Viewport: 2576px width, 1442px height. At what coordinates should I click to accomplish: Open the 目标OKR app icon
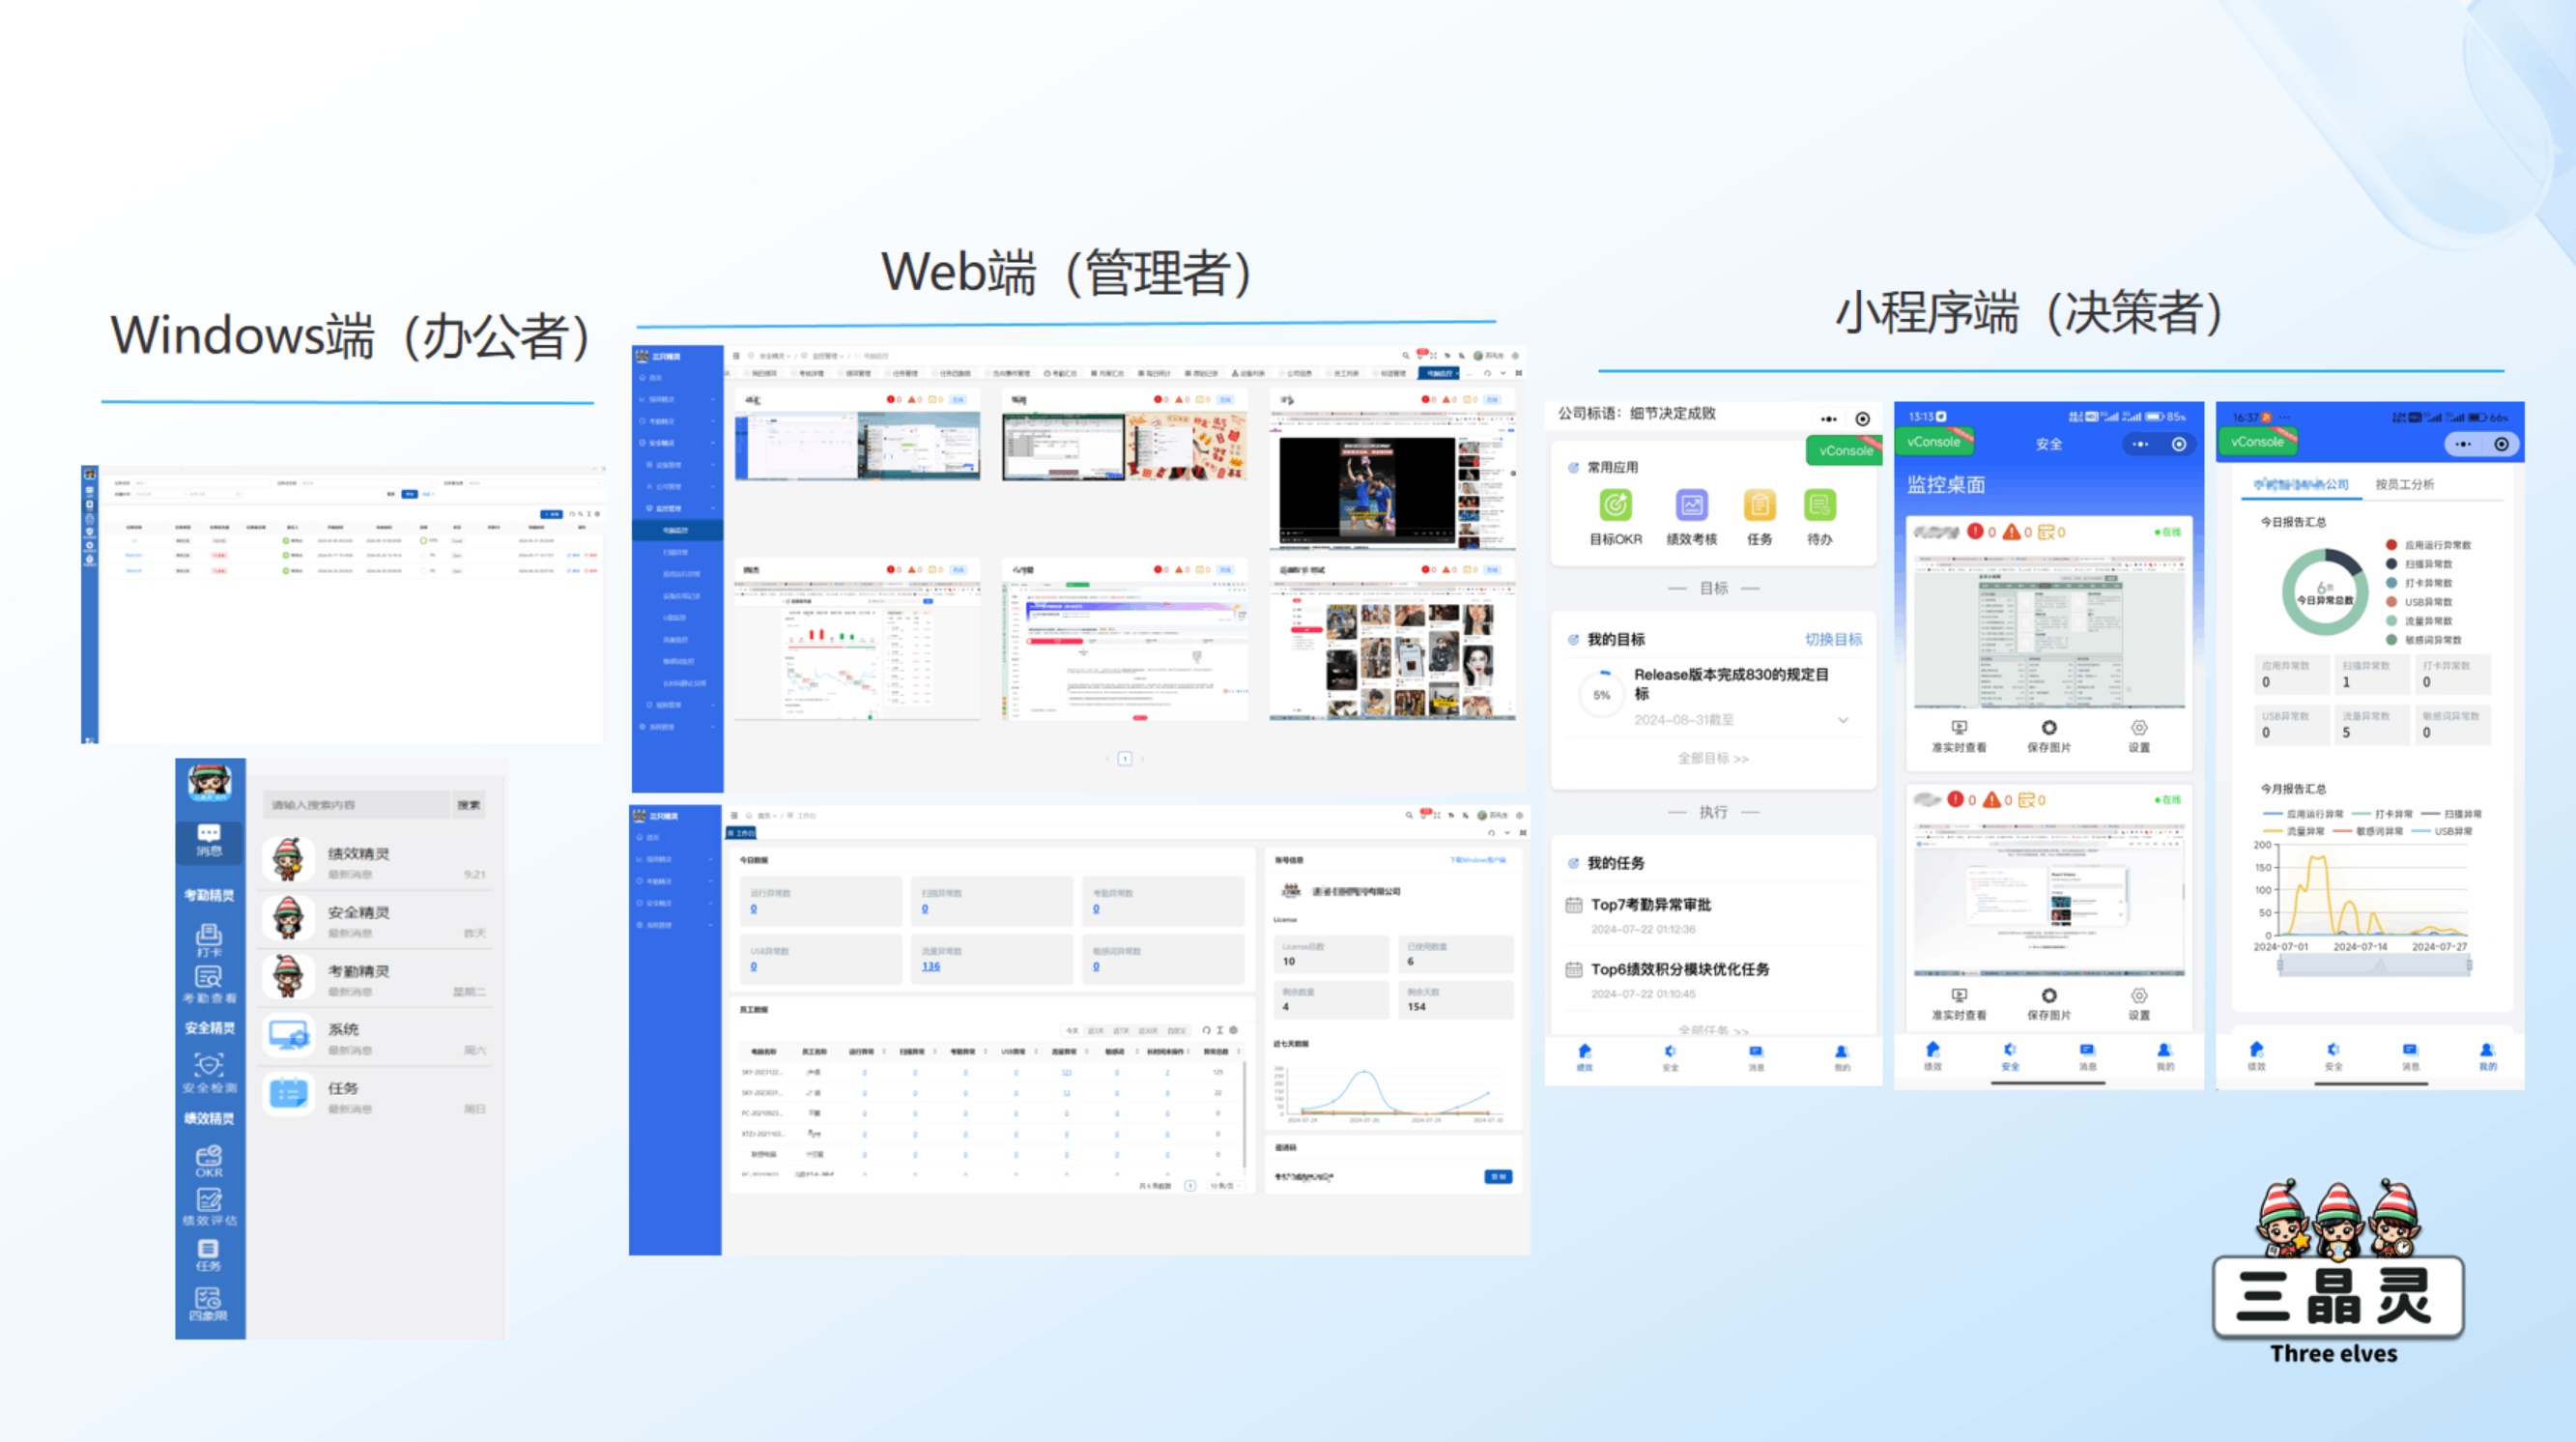click(1615, 506)
